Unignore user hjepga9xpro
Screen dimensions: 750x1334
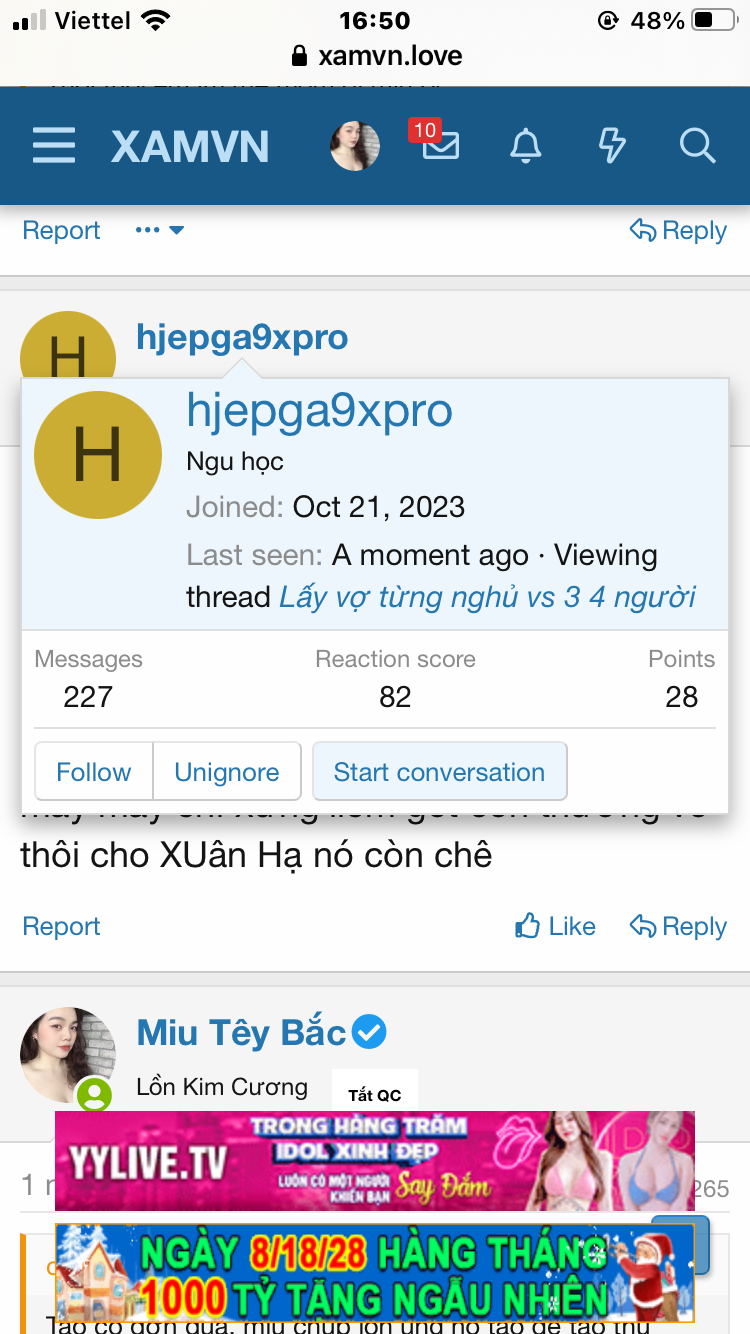click(x=227, y=772)
